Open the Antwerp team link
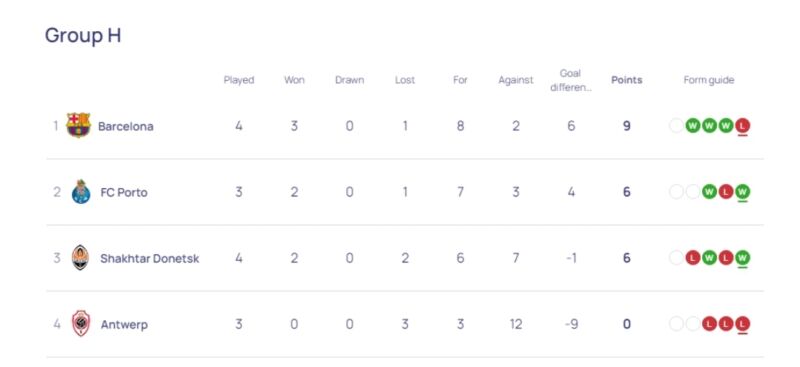Screen dimensions: 800x367 pyautogui.click(x=124, y=325)
